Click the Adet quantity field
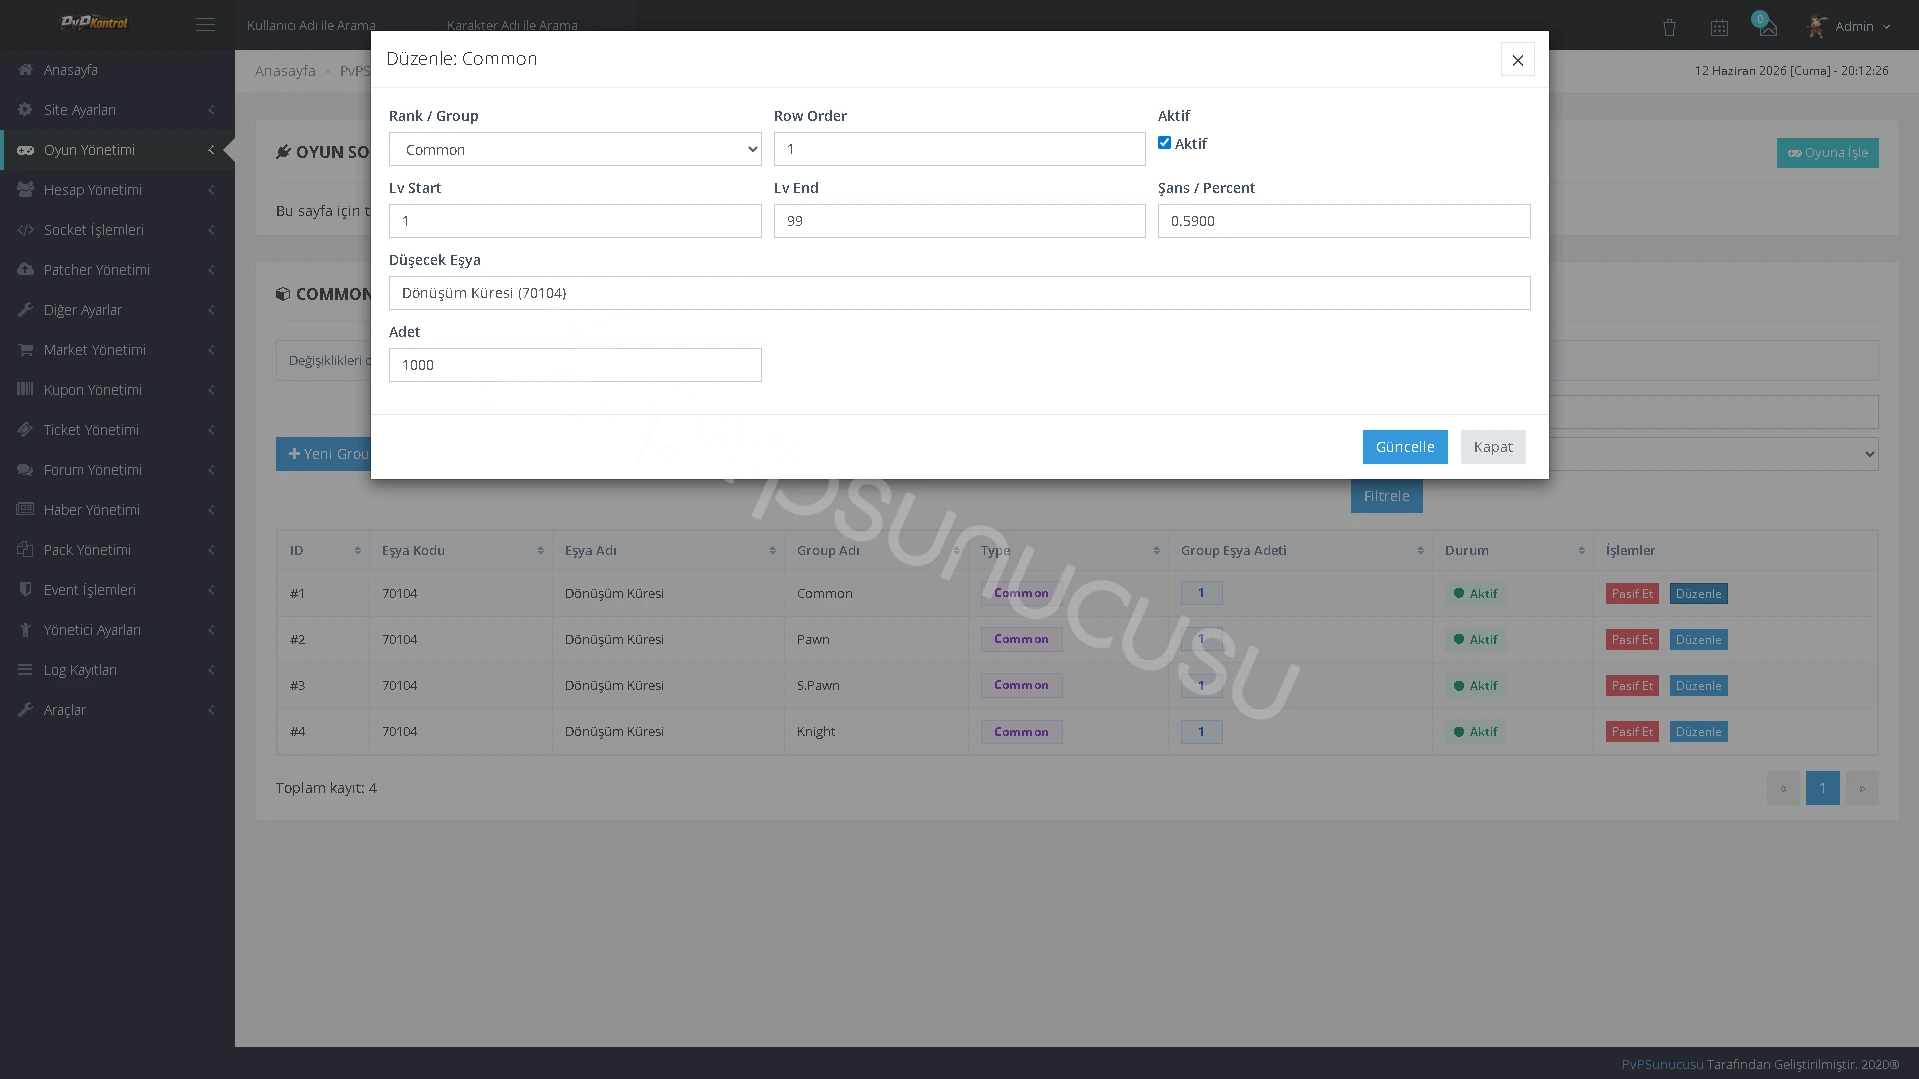This screenshot has width=1919, height=1079. pyautogui.click(x=575, y=365)
